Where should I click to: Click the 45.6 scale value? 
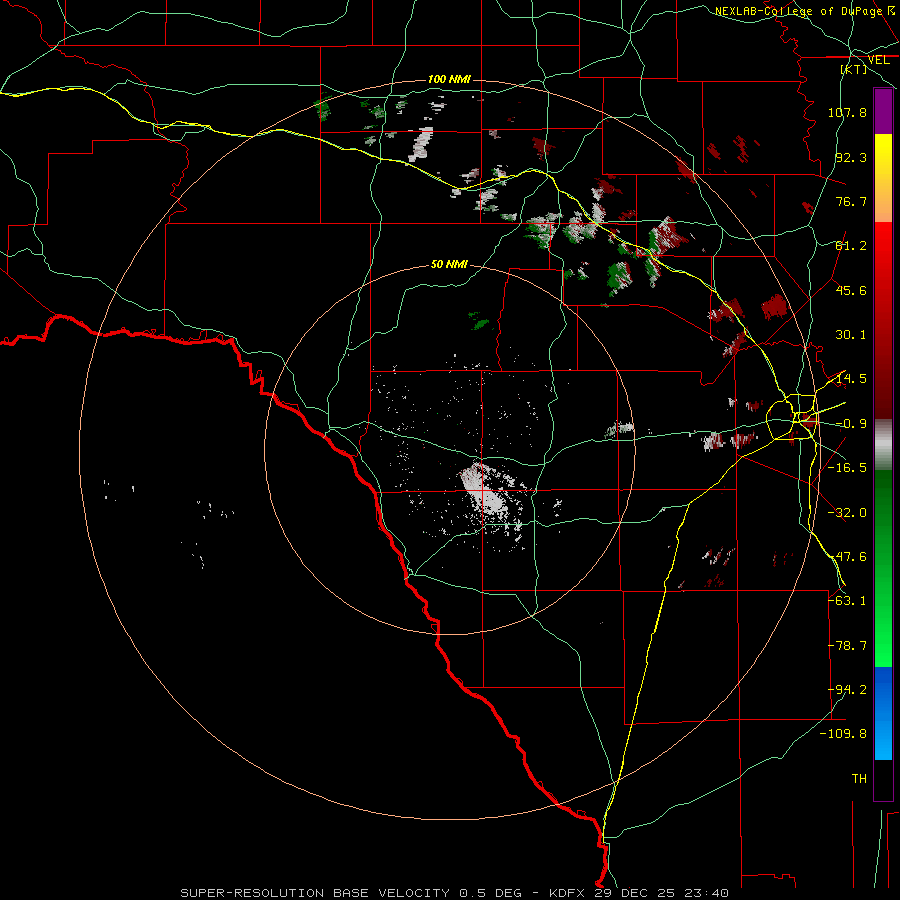(851, 290)
